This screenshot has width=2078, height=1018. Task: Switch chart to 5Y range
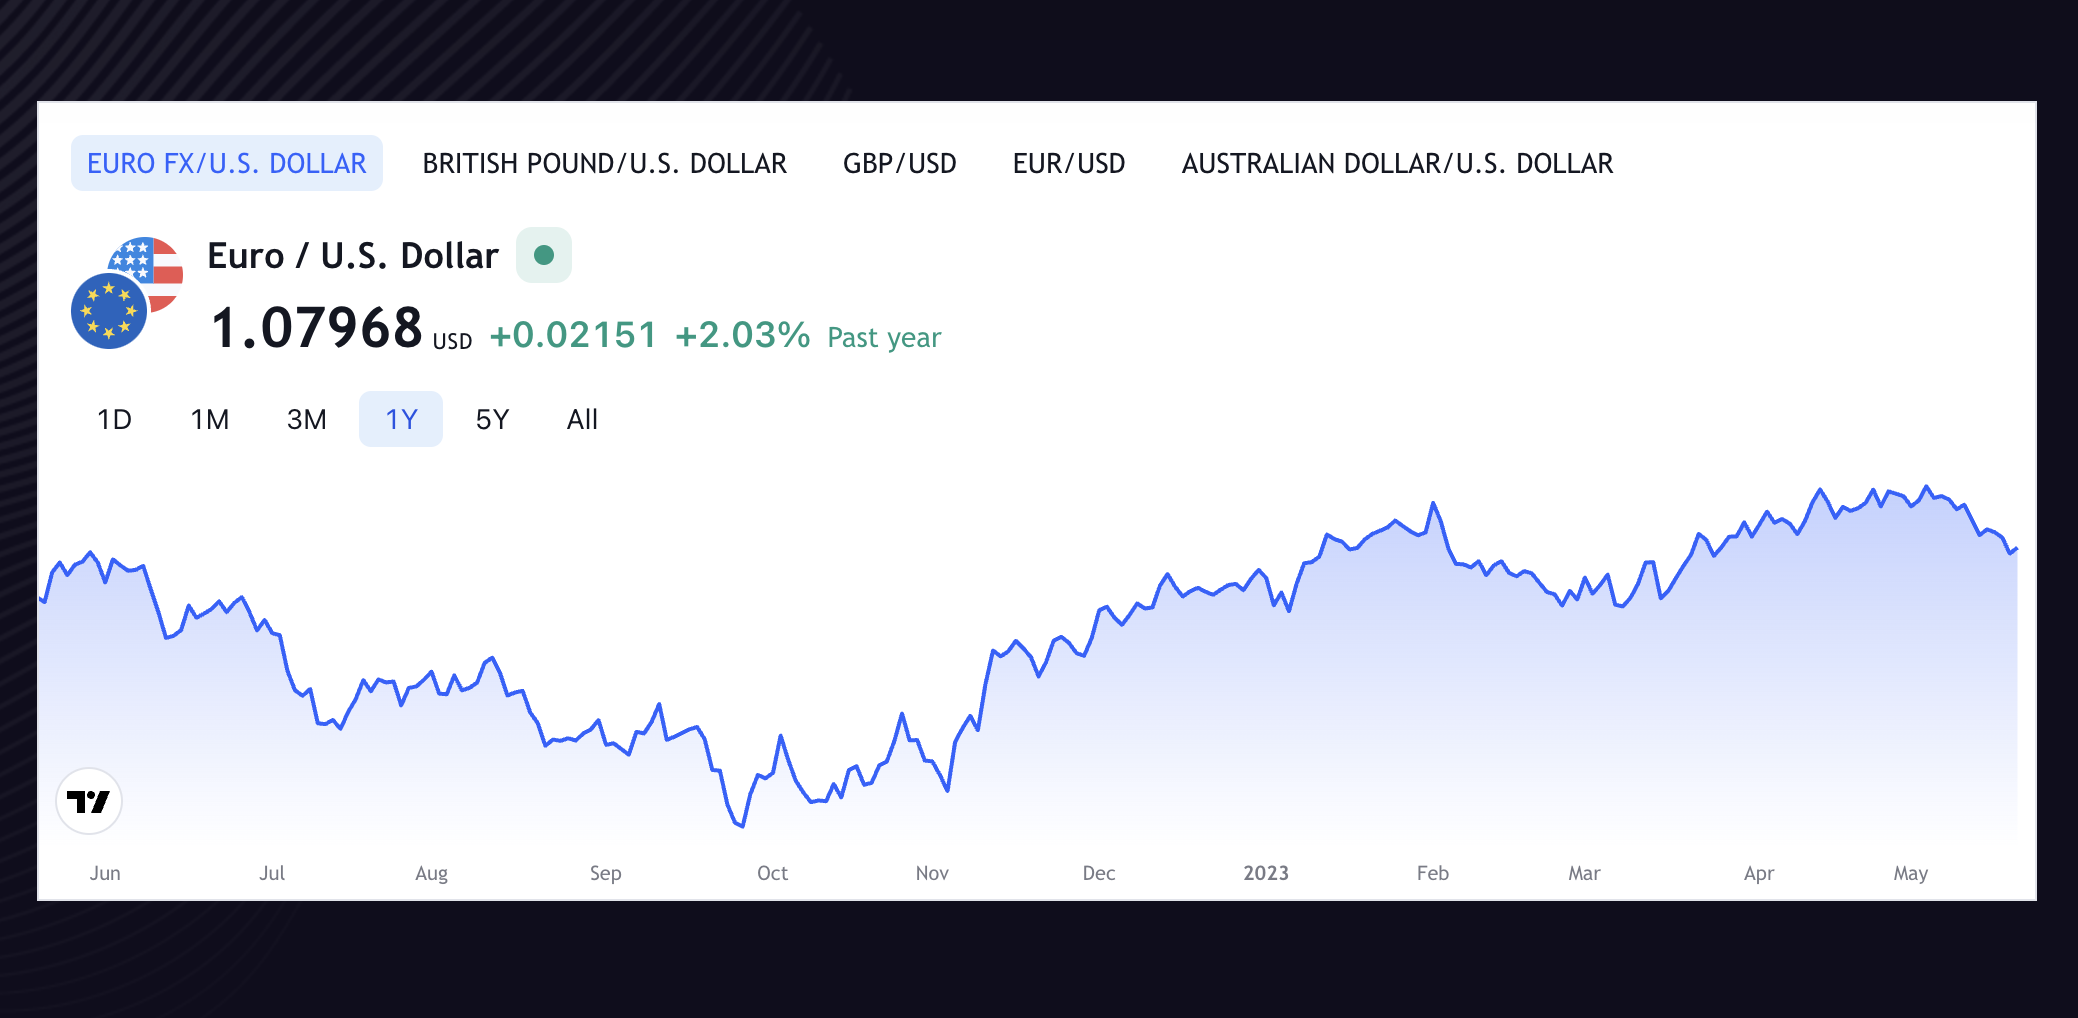492,419
